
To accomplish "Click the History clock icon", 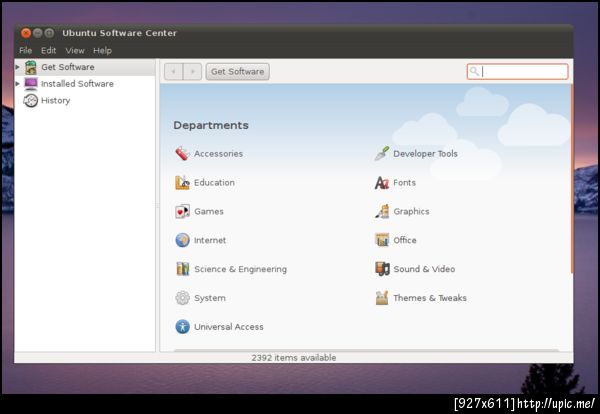I will 31,101.
